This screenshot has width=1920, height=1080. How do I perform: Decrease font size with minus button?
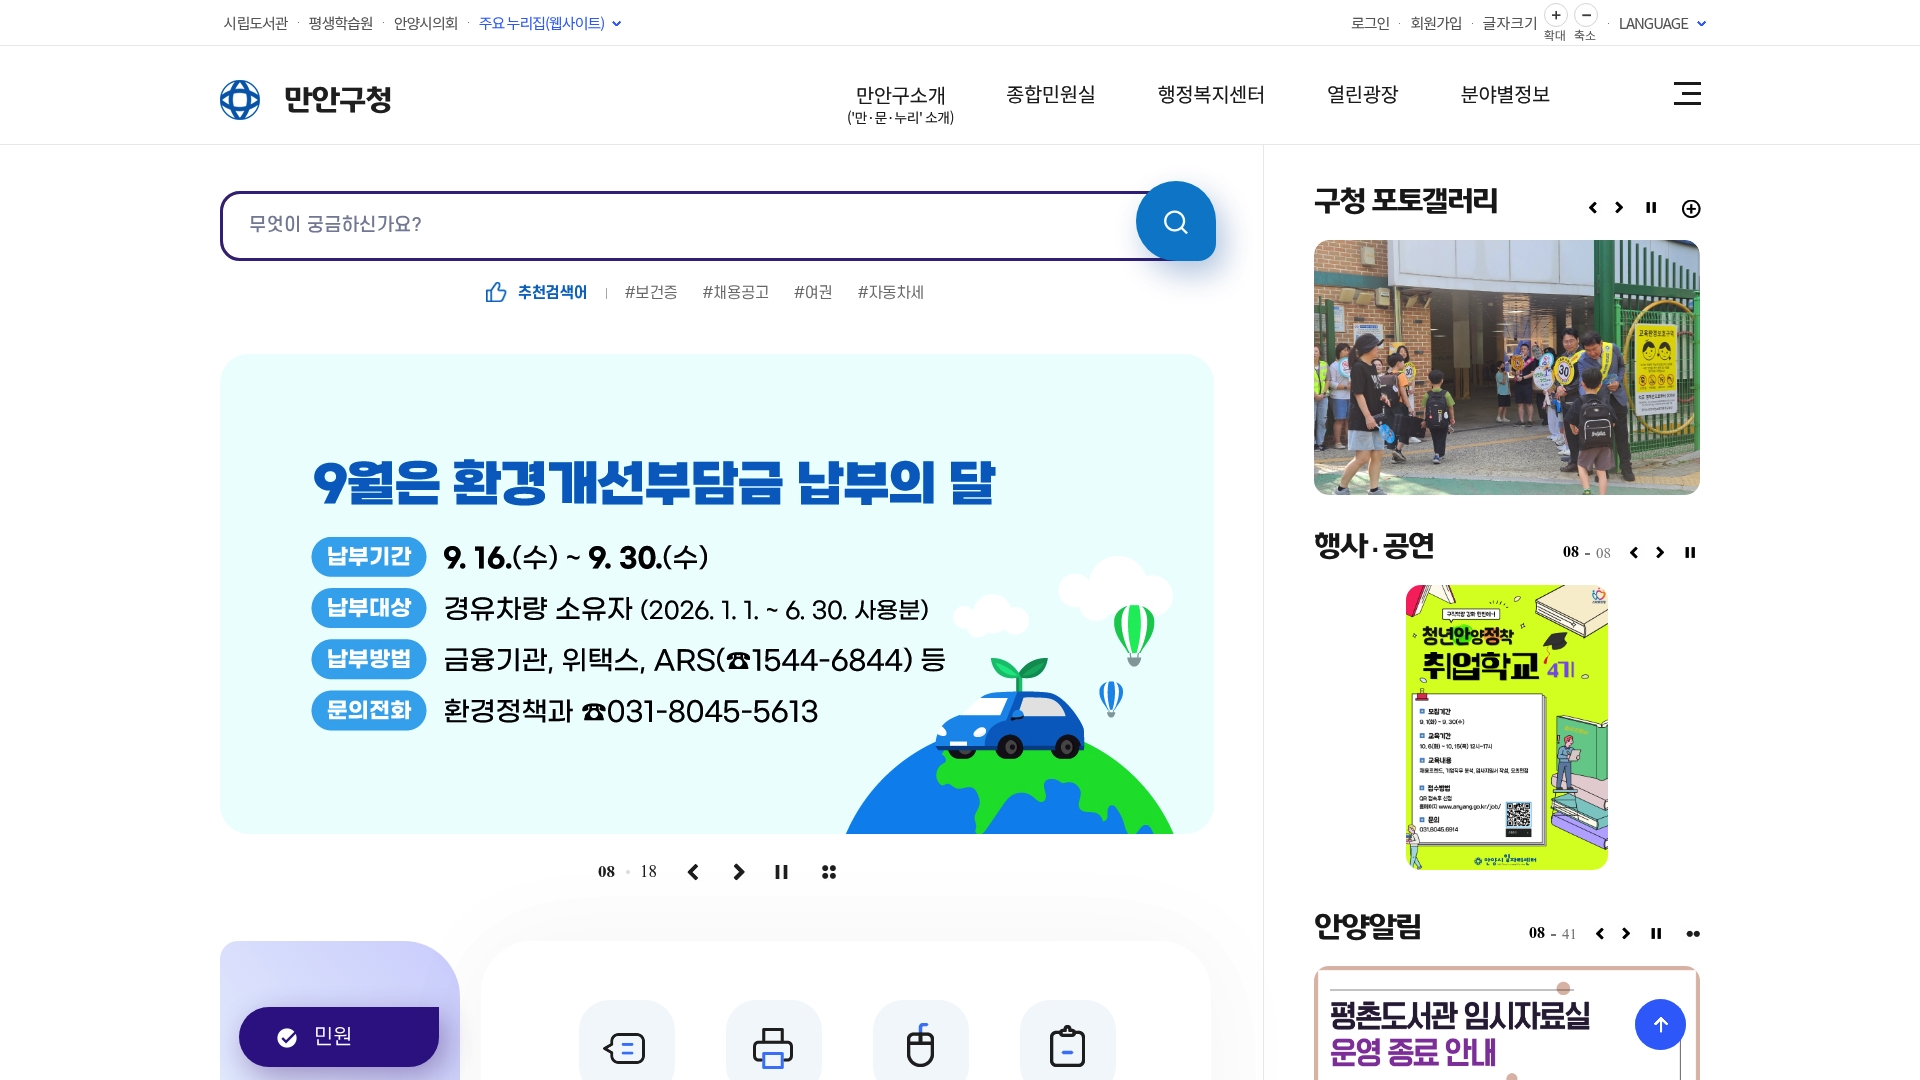(x=1586, y=15)
